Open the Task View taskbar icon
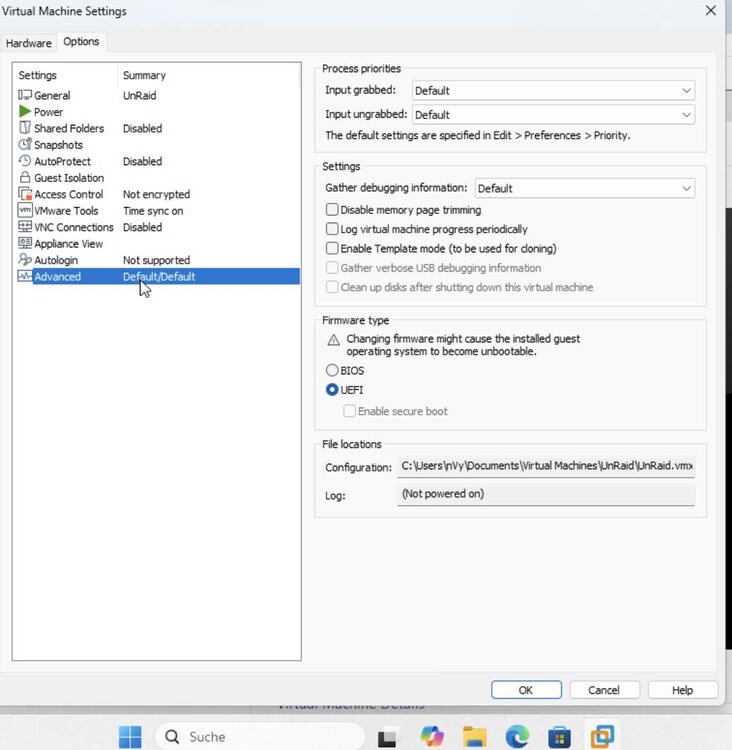732x750 pixels. [387, 737]
